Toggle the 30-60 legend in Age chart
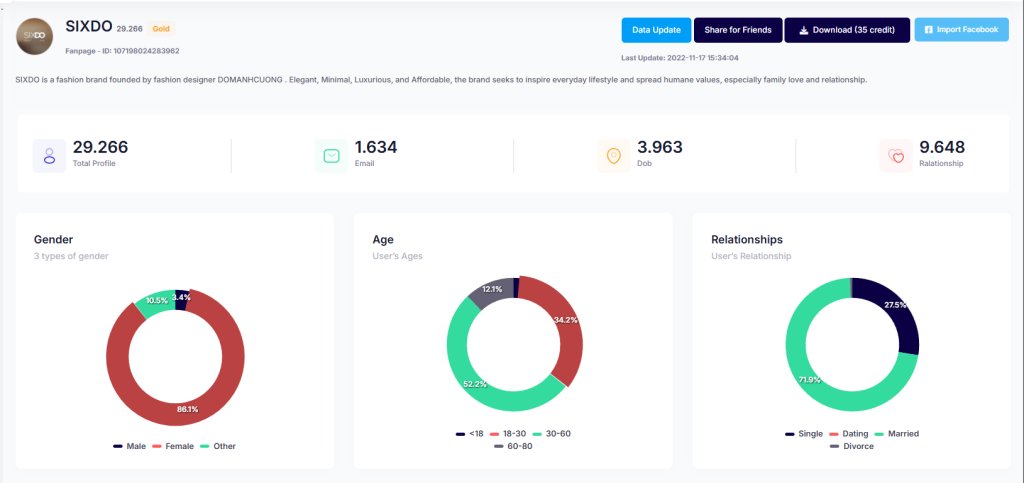Viewport: 1024px width, 483px height. click(552, 433)
